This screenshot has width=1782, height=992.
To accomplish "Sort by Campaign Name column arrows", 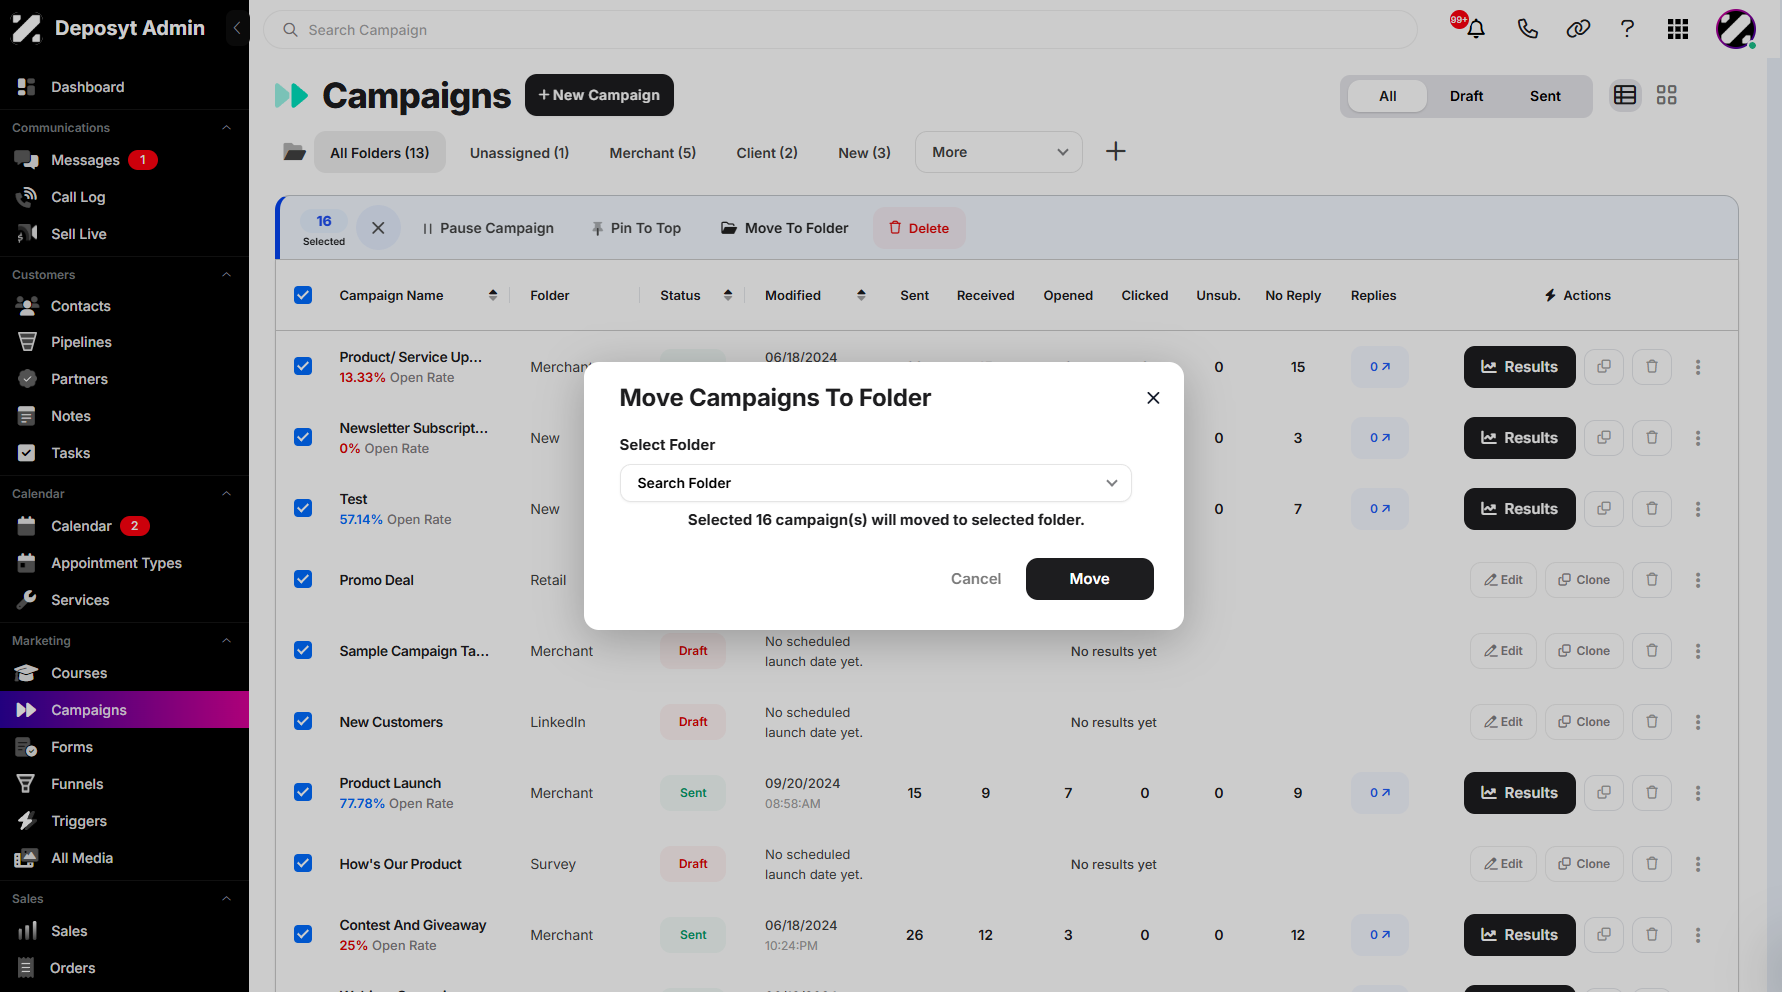I will [x=493, y=295].
